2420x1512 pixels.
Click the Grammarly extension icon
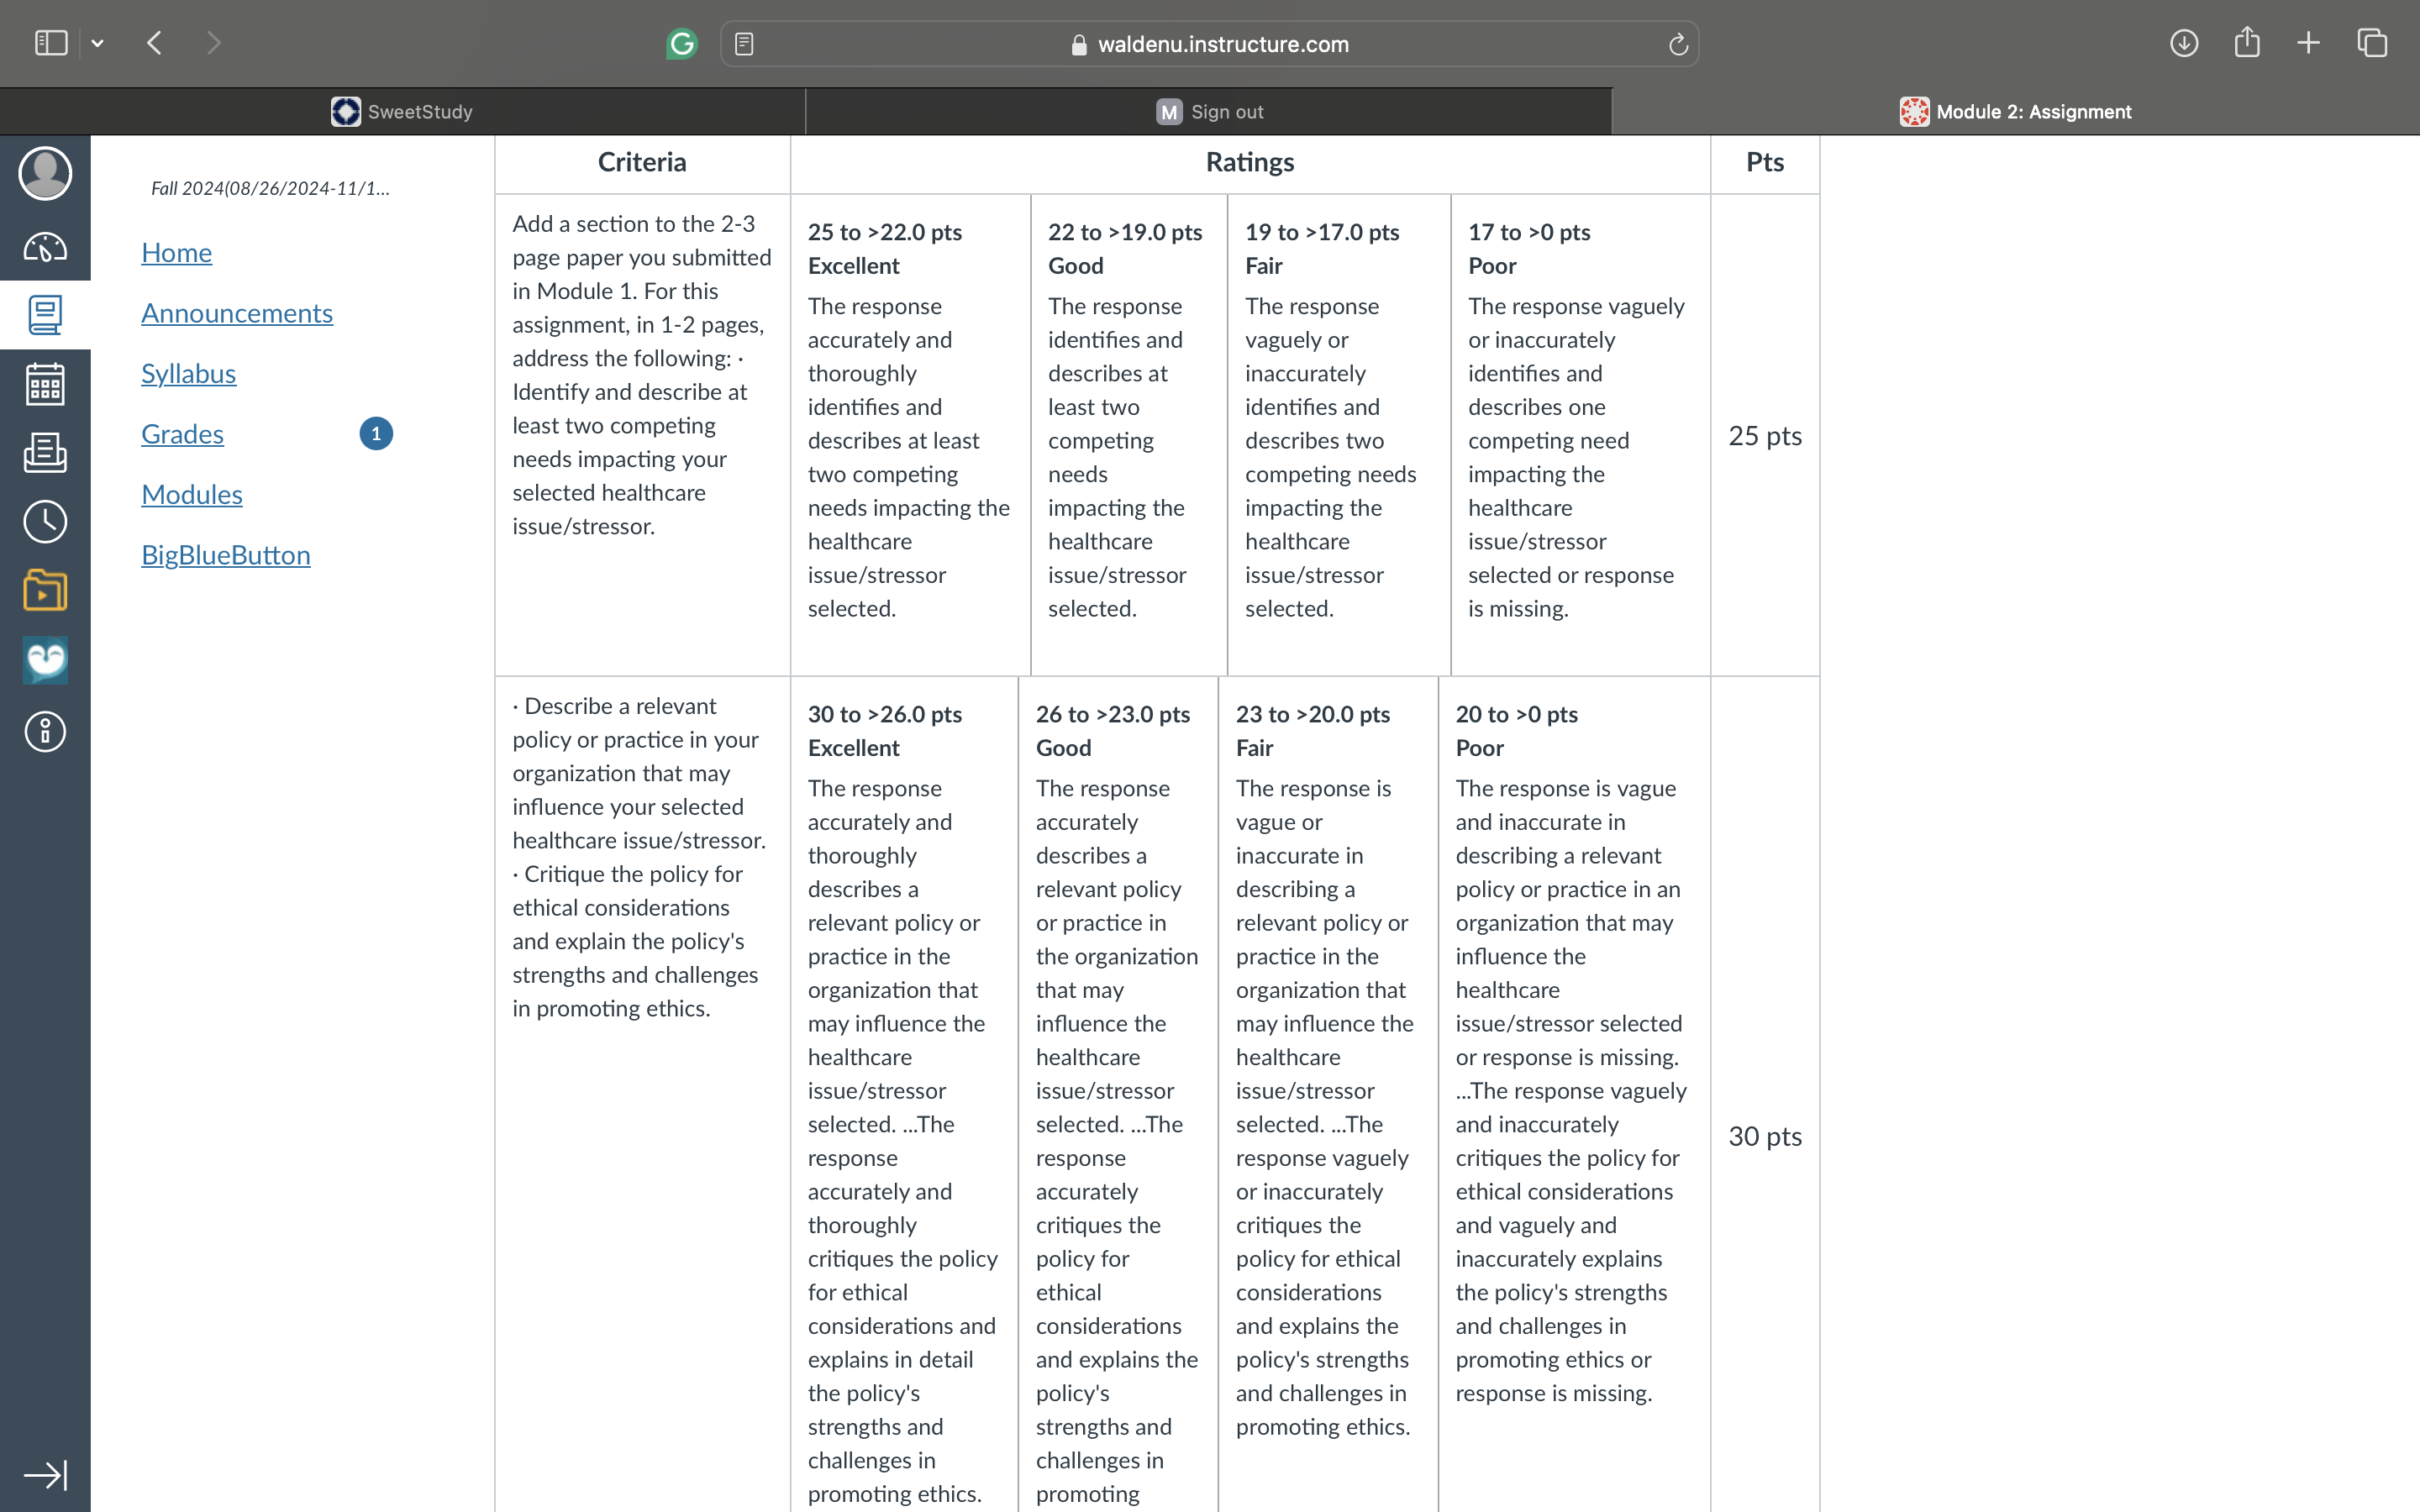point(682,43)
